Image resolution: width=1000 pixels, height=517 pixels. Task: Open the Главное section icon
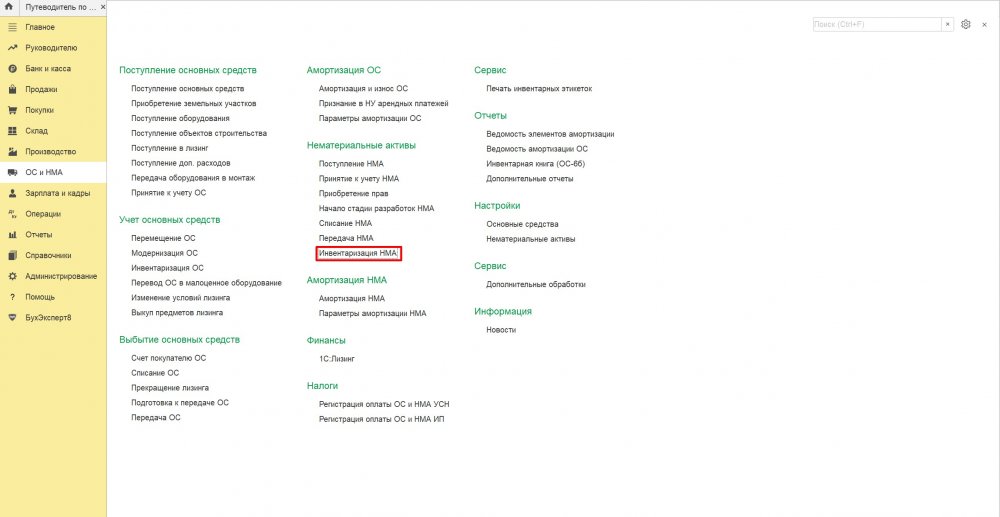tap(12, 27)
